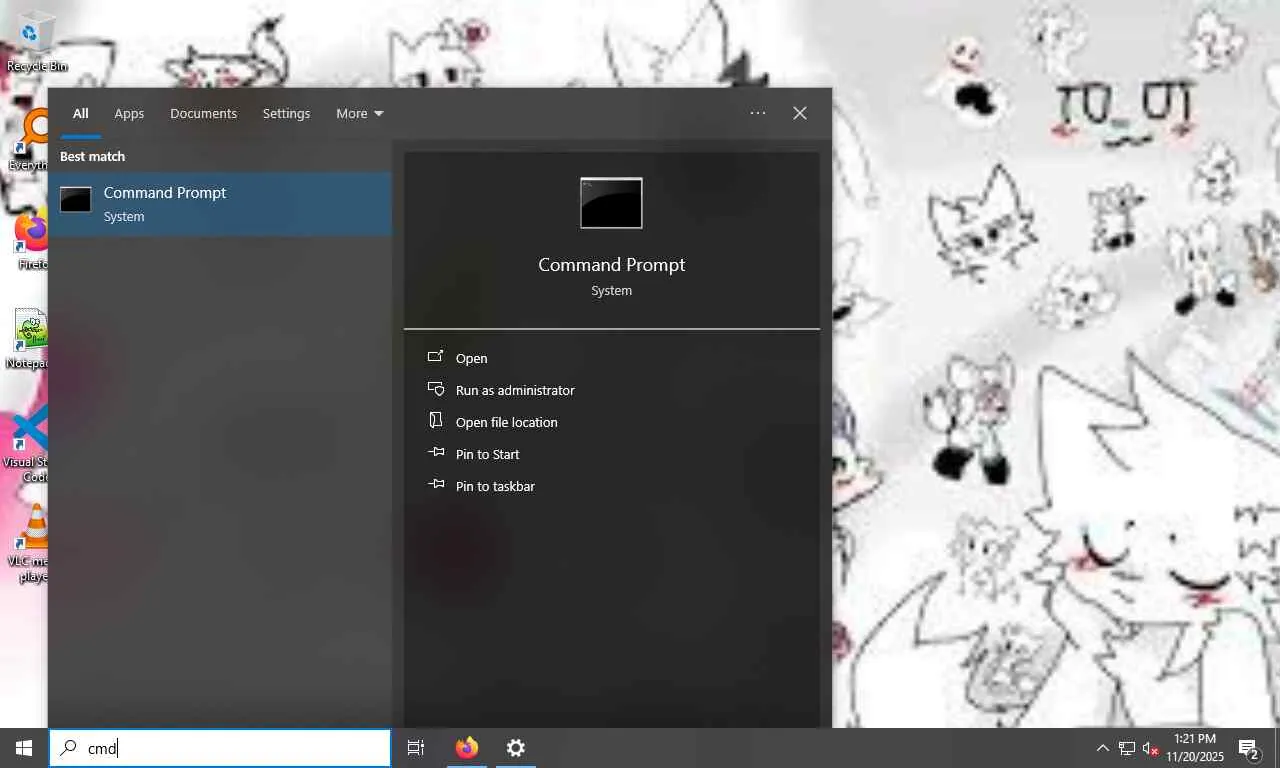Select the Recycle Bin desktop icon
Image resolution: width=1280 pixels, height=768 pixels.
click(36, 41)
